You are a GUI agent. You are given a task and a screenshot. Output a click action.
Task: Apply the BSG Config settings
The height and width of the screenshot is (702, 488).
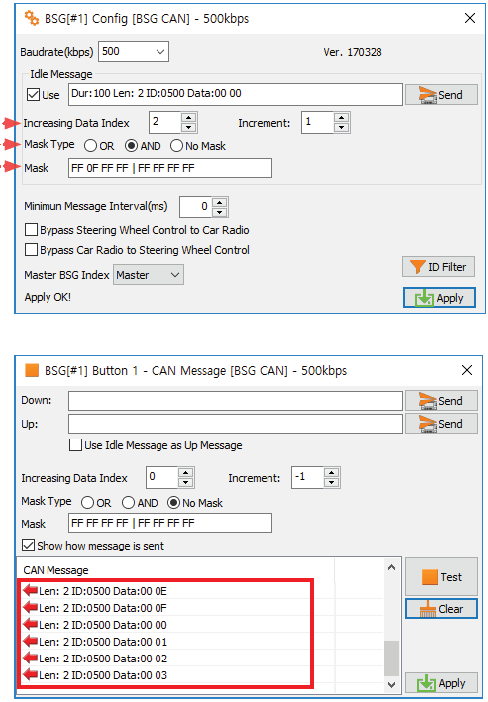[439, 298]
